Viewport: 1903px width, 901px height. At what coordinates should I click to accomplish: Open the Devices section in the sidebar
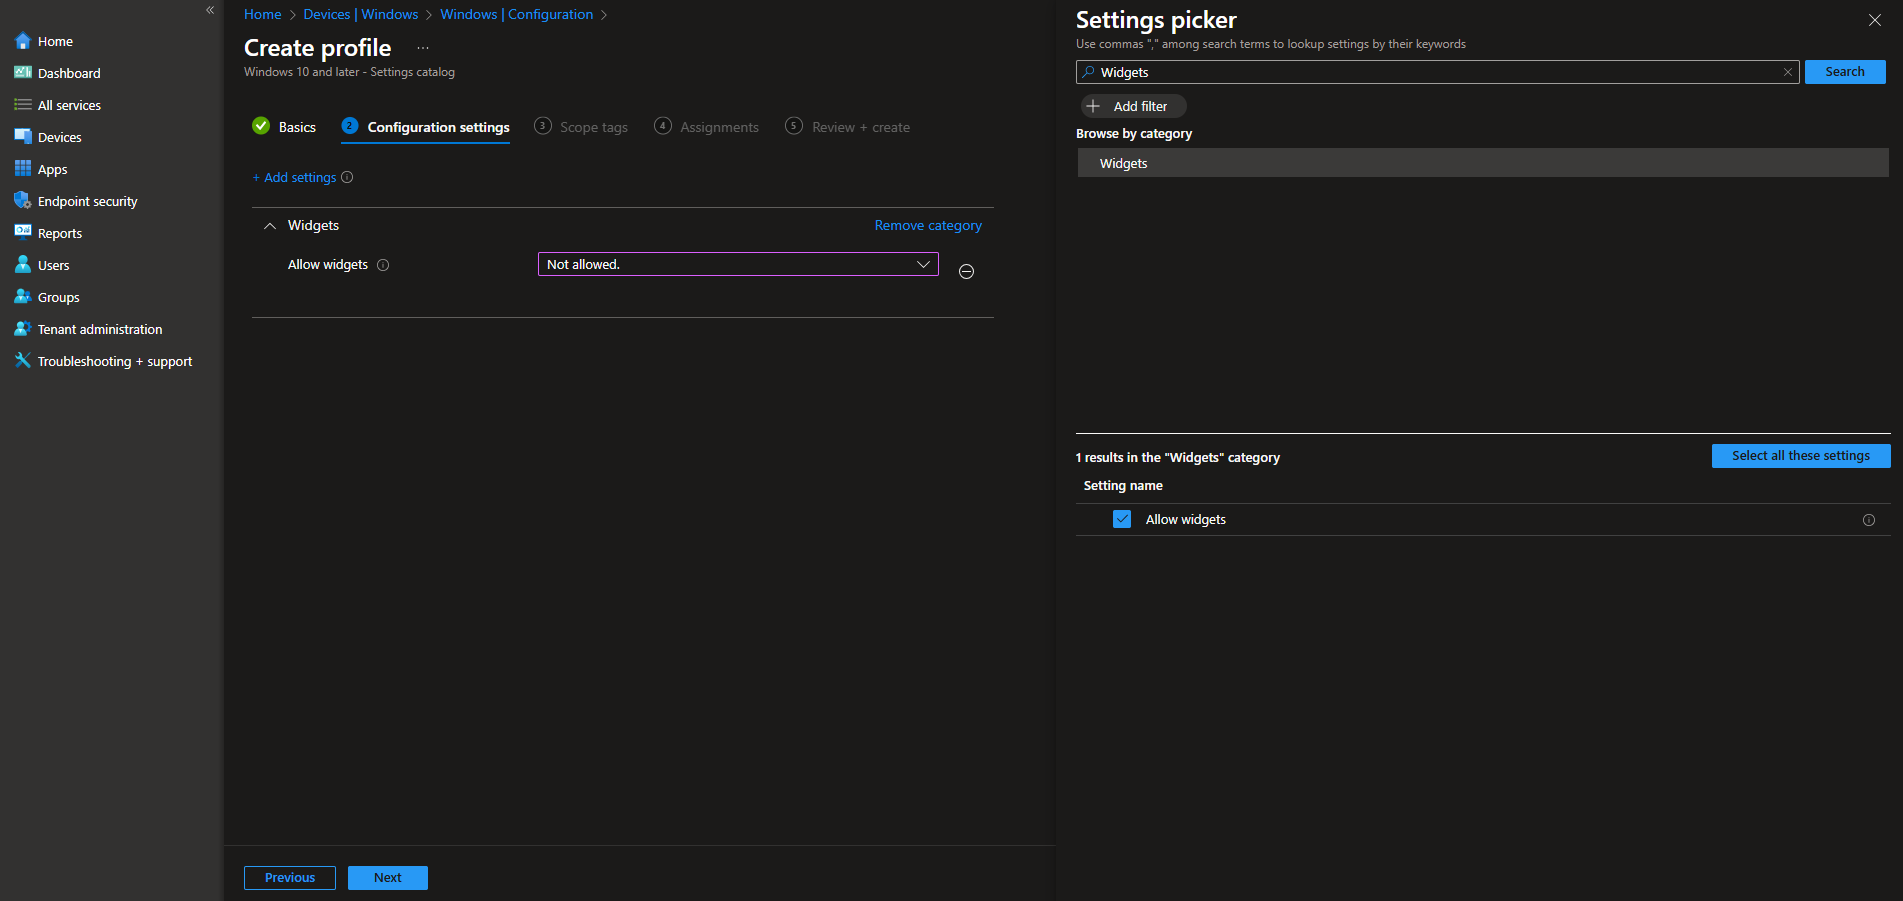point(58,136)
